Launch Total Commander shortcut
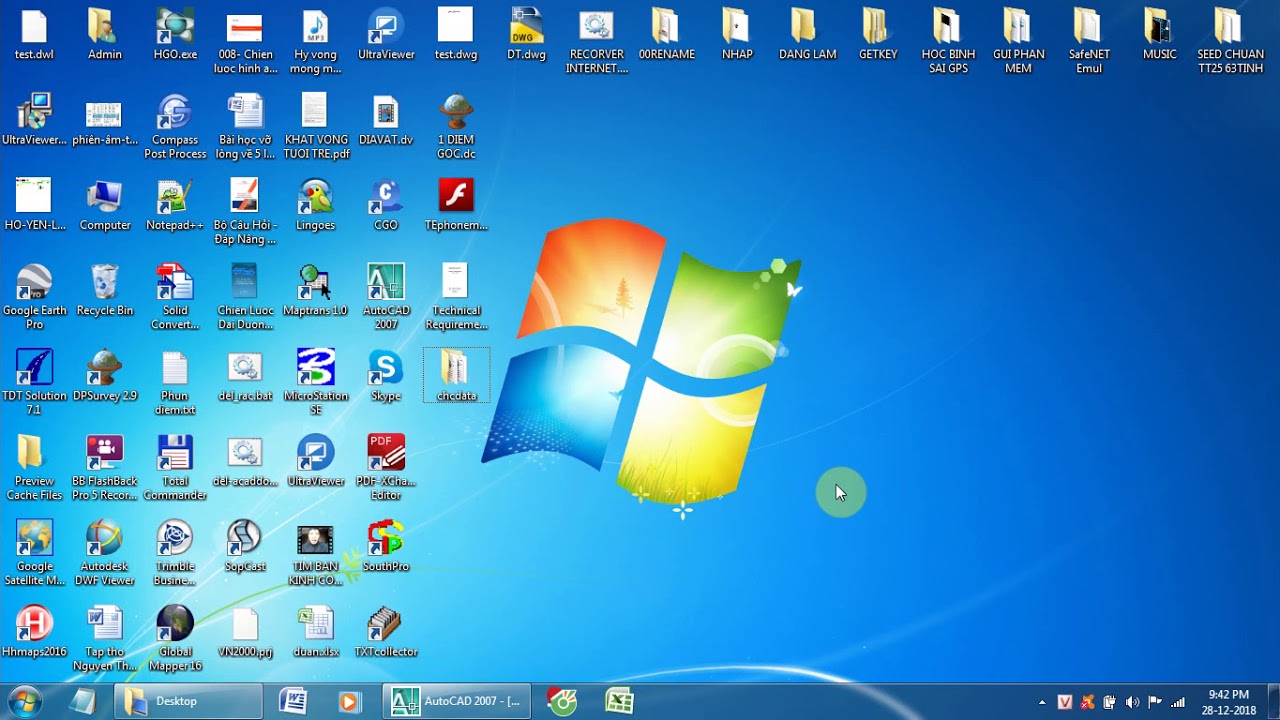Screen dimensions: 1280x720 [175, 467]
